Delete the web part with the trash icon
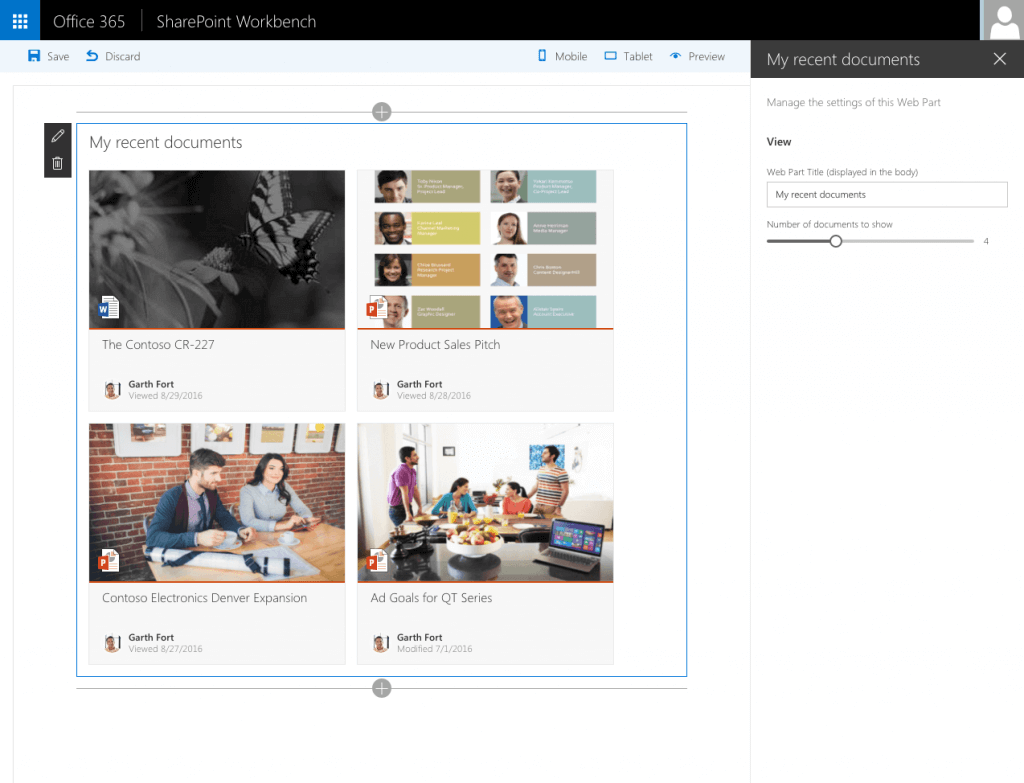The image size is (1024, 783). tap(57, 162)
